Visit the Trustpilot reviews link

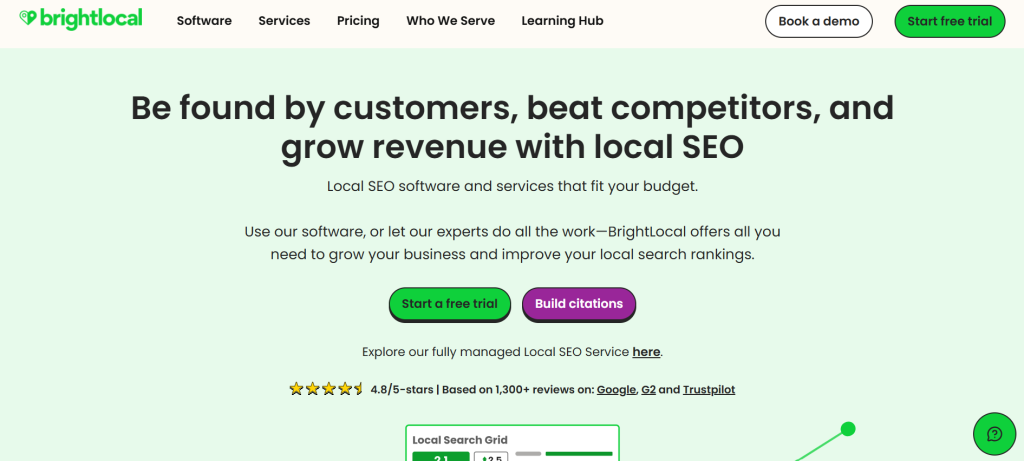point(709,389)
